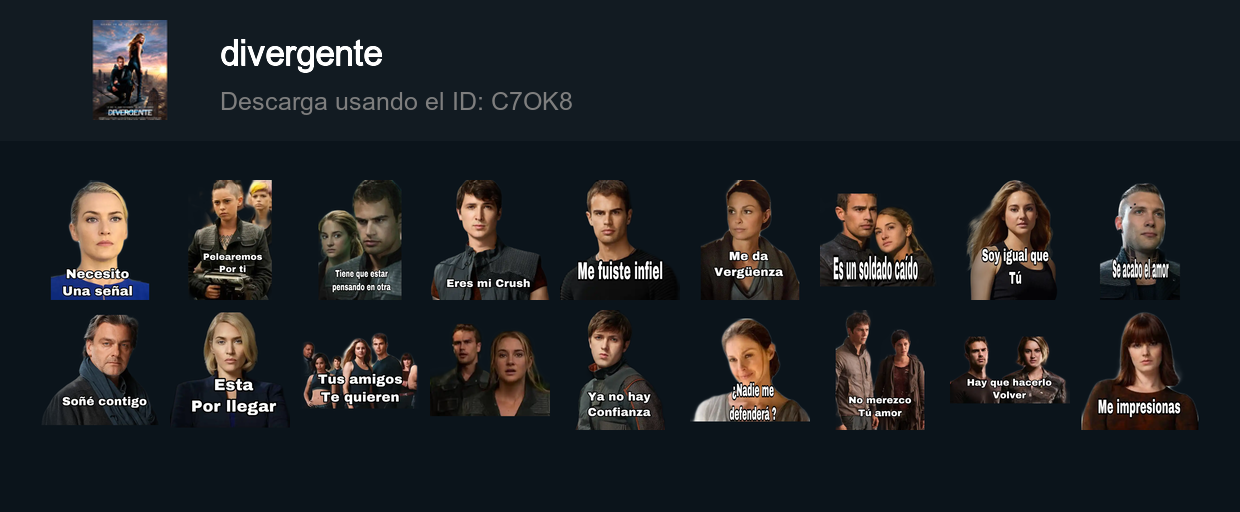The image size is (1240, 512).
Task: Click the 'divergente' pack title
Action: pos(301,54)
